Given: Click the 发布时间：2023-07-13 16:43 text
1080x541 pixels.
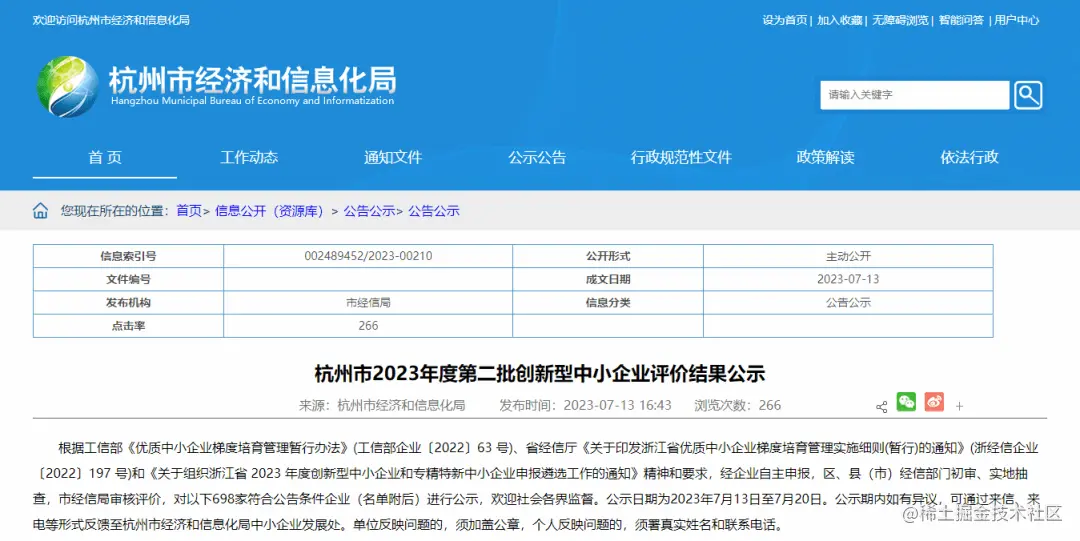Looking at the screenshot, I should [x=585, y=405].
